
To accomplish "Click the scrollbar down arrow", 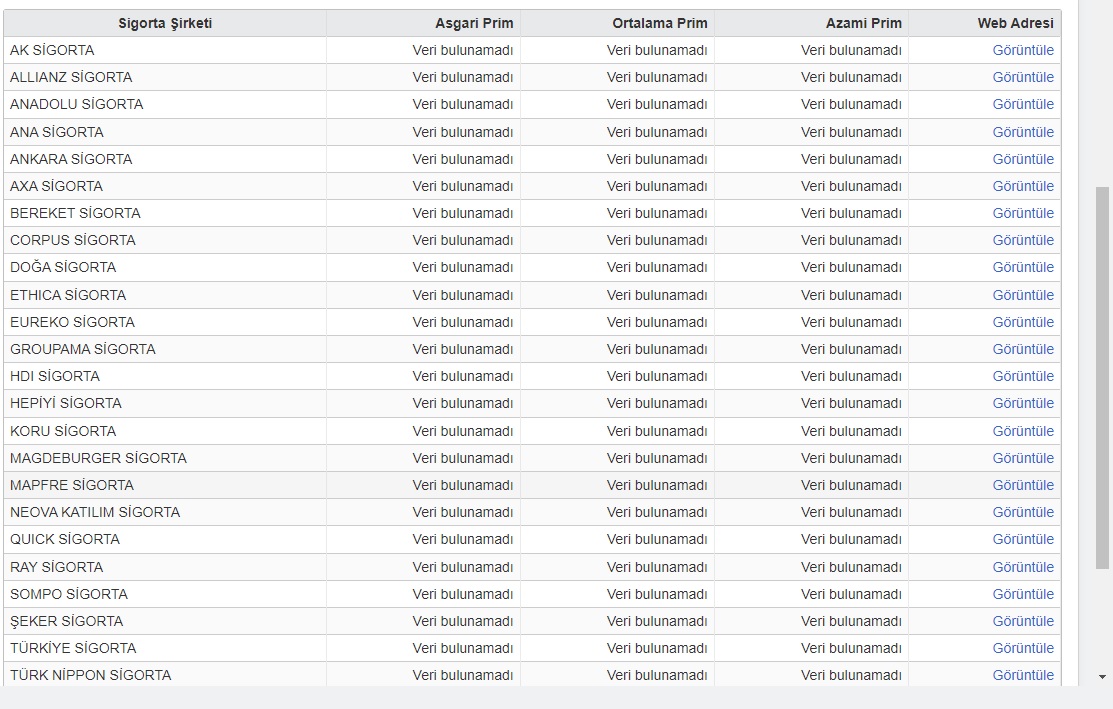I will (x=1102, y=677).
